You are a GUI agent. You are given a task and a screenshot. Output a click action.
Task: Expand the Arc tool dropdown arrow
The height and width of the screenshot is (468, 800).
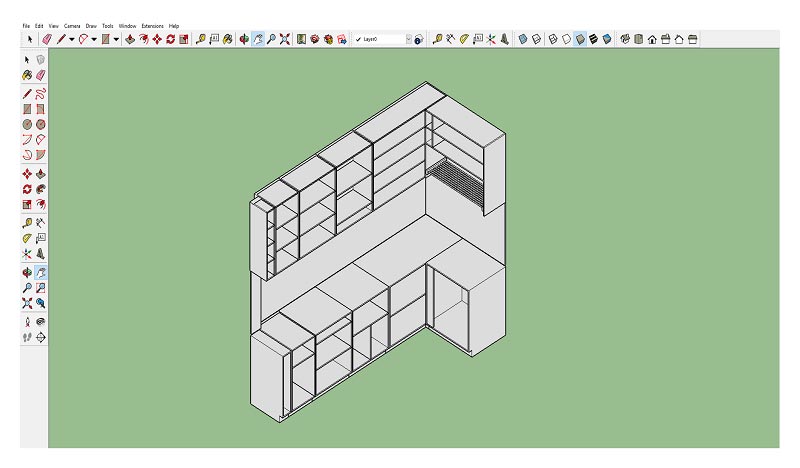pyautogui.click(x=94, y=39)
